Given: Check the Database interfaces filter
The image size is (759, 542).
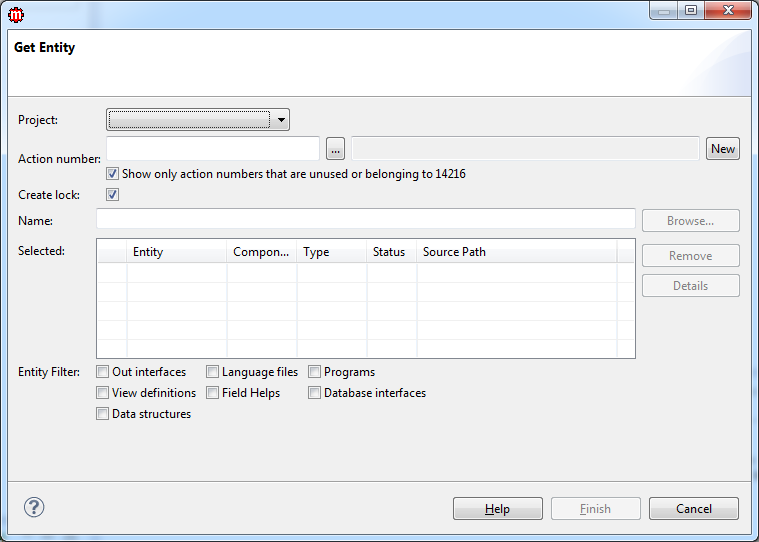Looking at the screenshot, I should coord(315,393).
